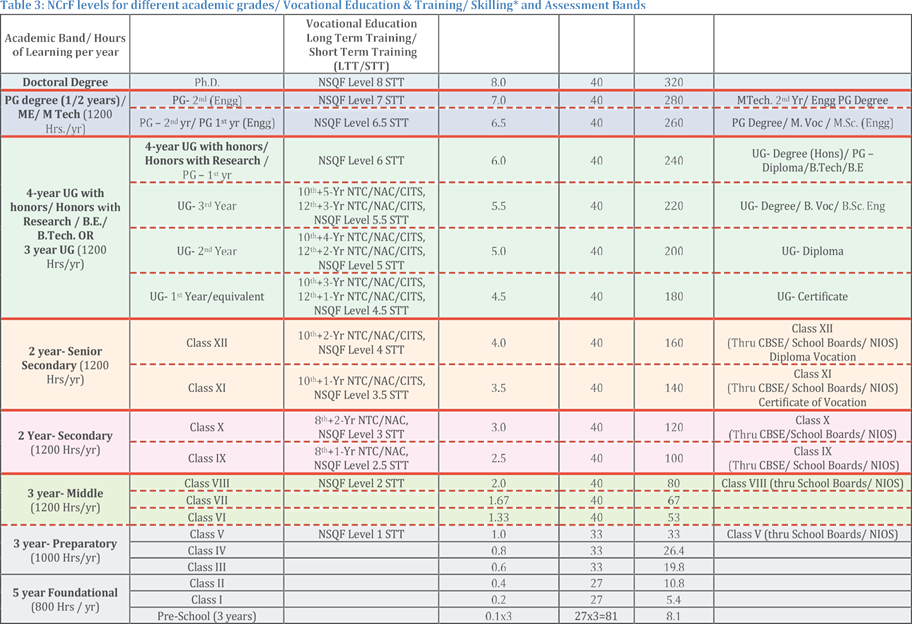The height and width of the screenshot is (624, 912).
Task: Click '8th+2-Yr NTC/NAC, NSQF Level 3 STT'
Action: [361, 427]
